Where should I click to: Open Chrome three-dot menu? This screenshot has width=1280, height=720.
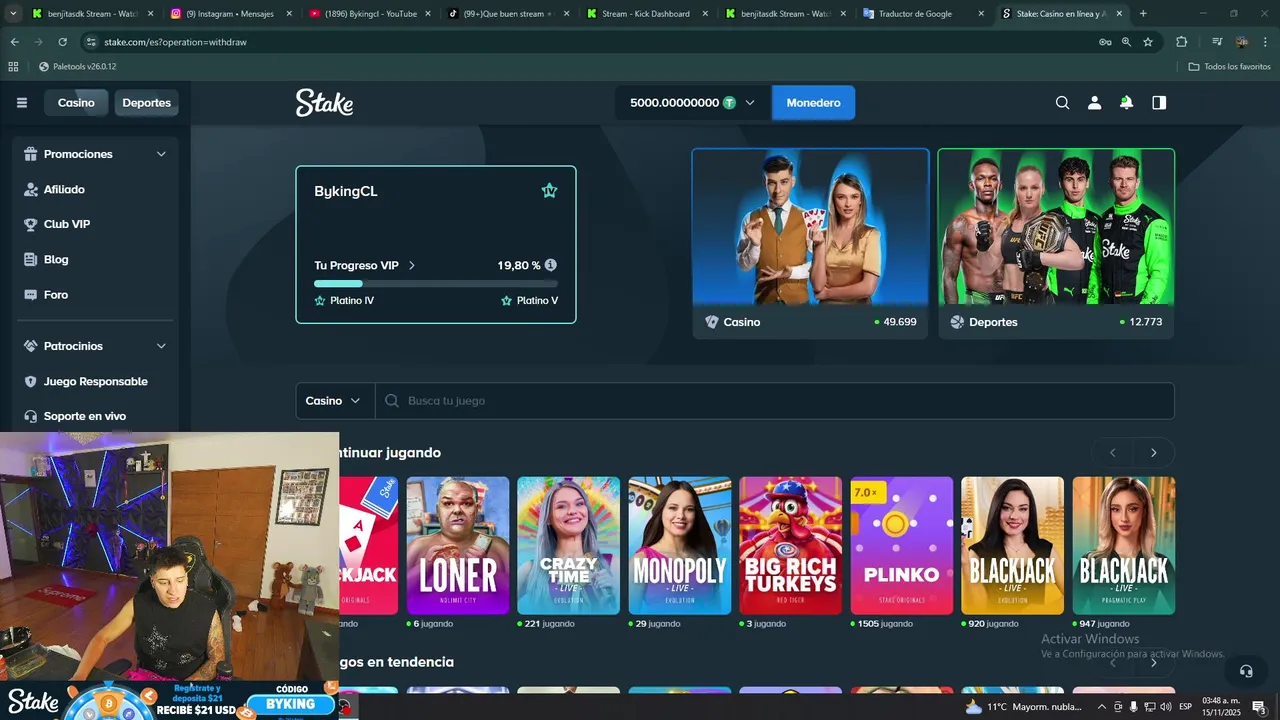click(x=1265, y=42)
